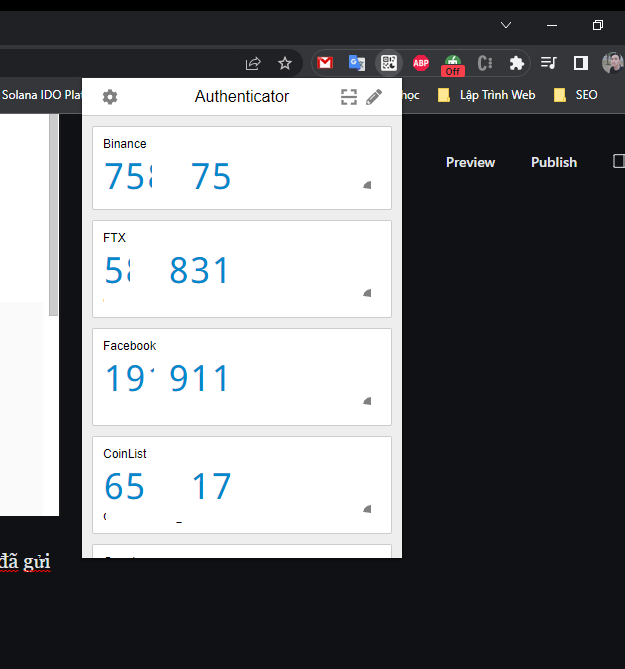The height and width of the screenshot is (669, 625).
Task: Click the Authenticator QR extension icon
Action: (389, 63)
